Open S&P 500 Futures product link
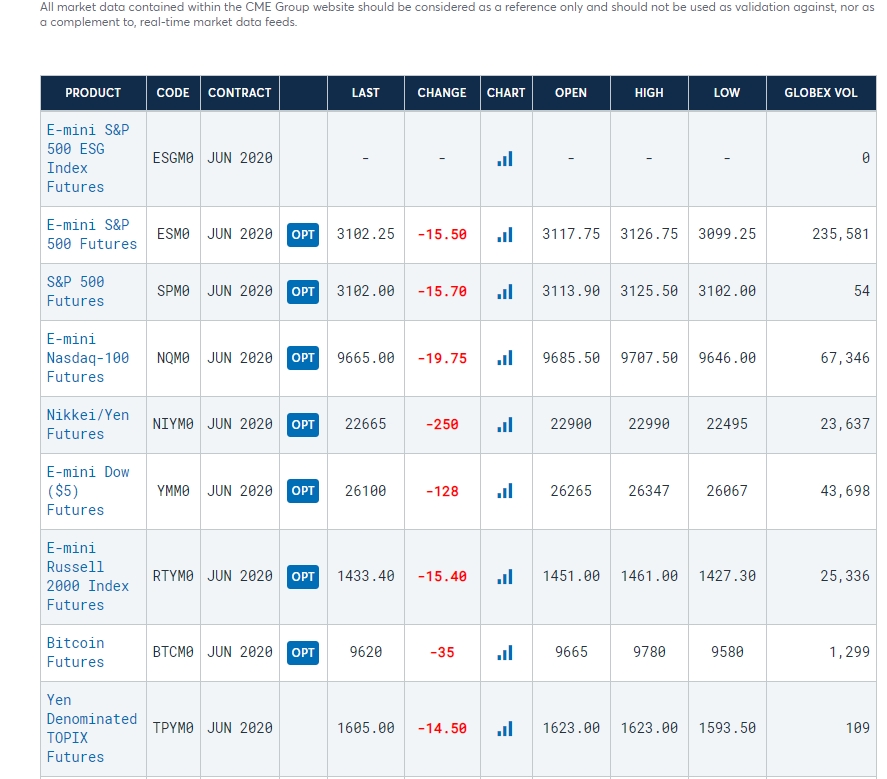This screenshot has width=887, height=779. click(x=75, y=291)
